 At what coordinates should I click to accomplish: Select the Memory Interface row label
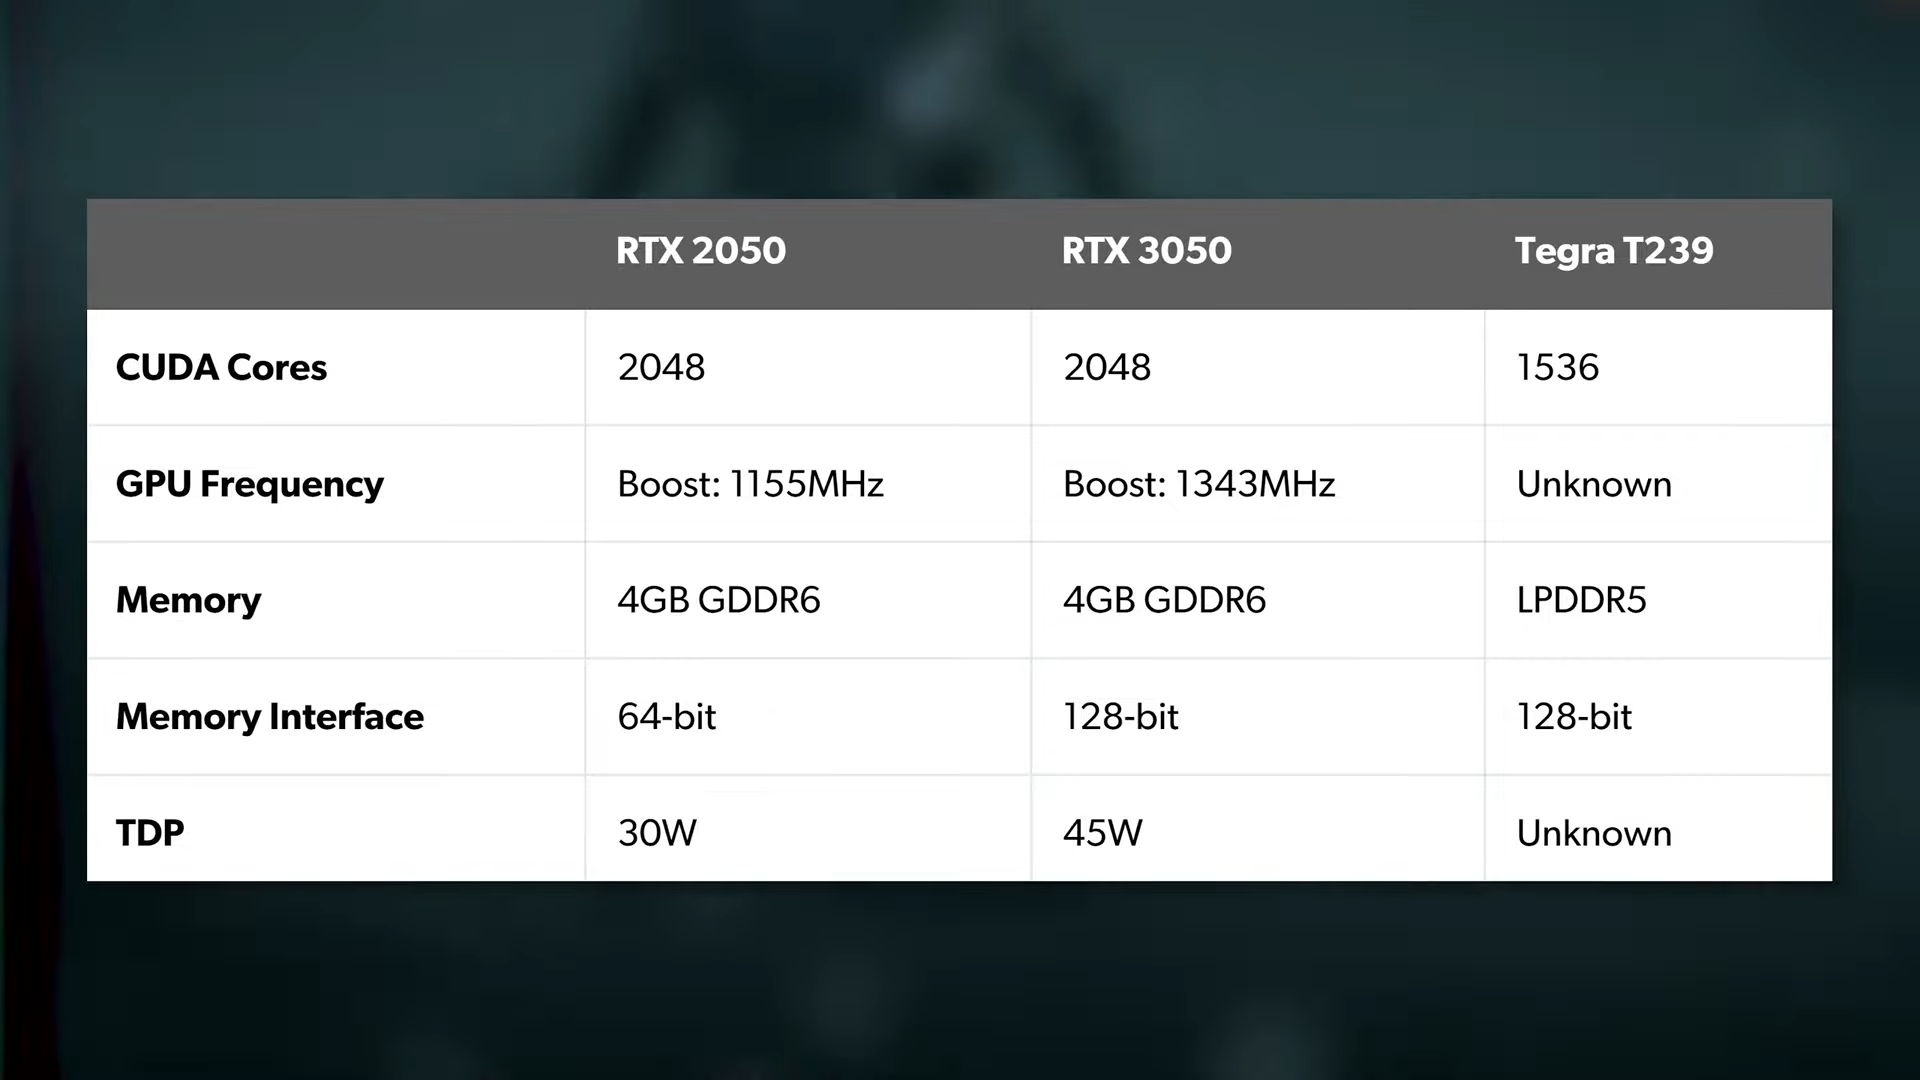[x=269, y=717]
